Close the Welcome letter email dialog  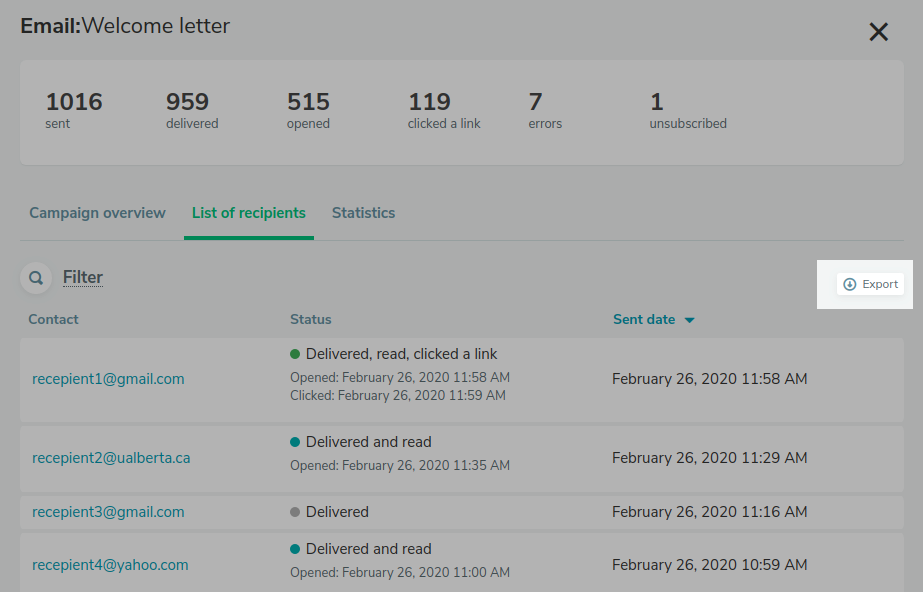878,32
